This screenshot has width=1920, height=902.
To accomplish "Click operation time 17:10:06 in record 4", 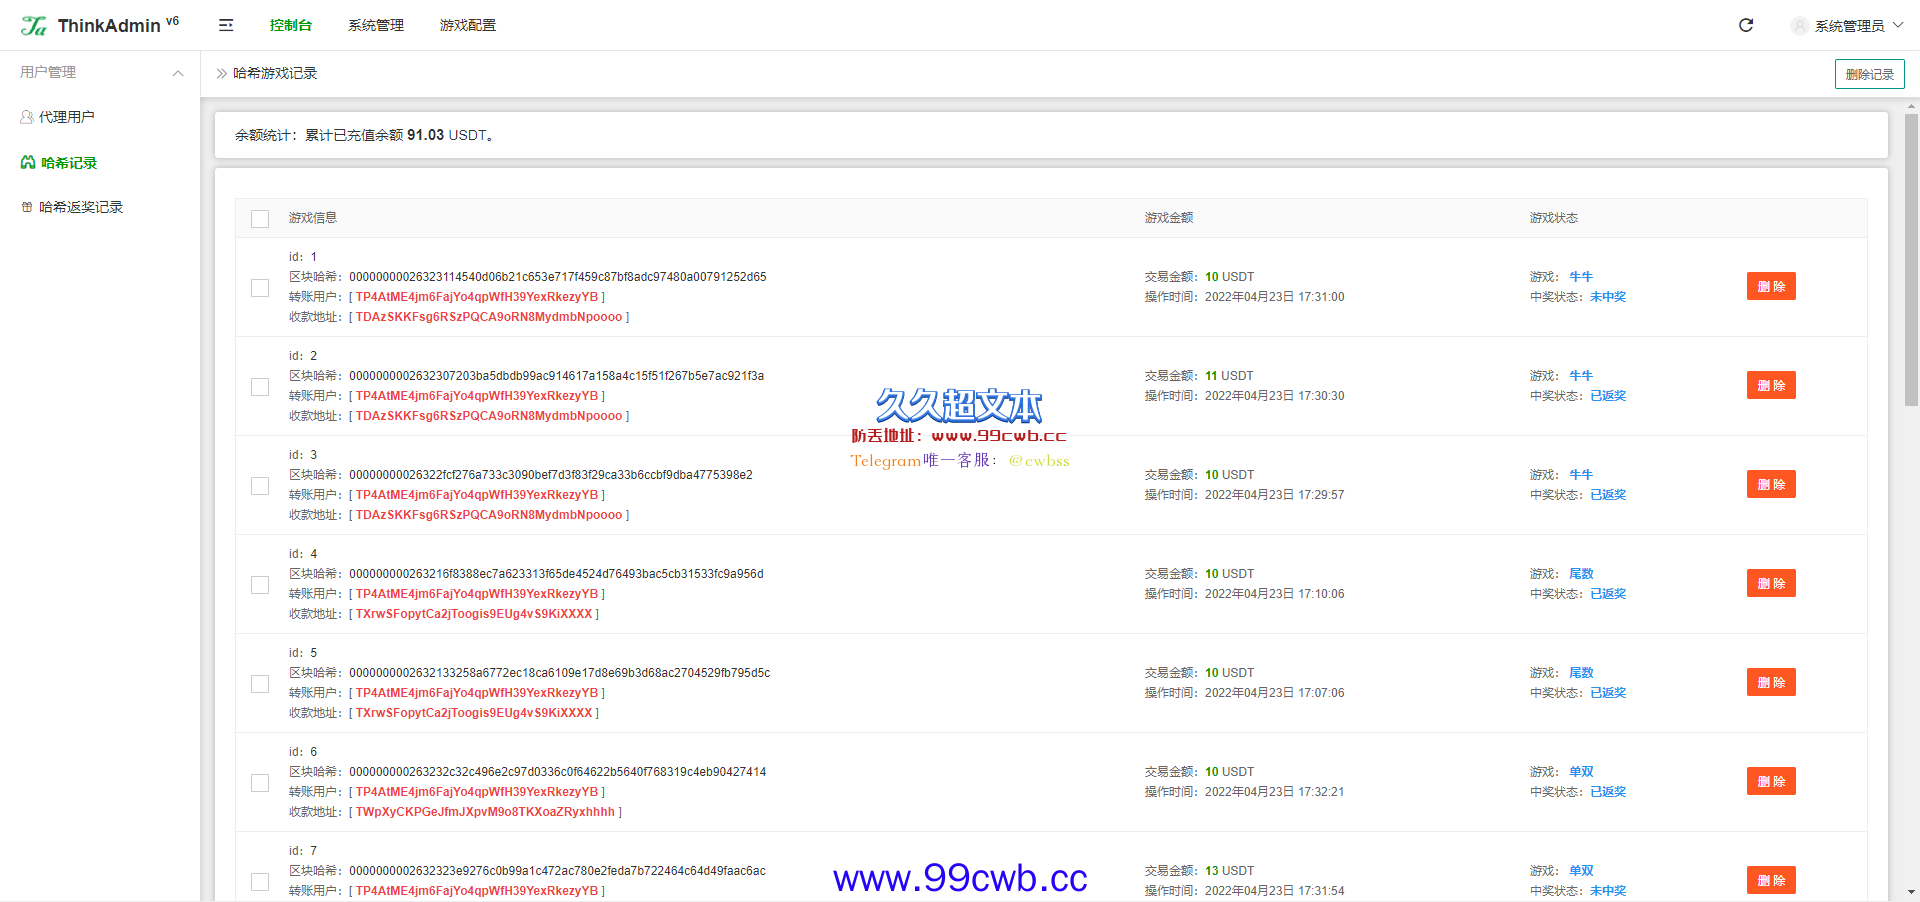I will (x=1275, y=594).
